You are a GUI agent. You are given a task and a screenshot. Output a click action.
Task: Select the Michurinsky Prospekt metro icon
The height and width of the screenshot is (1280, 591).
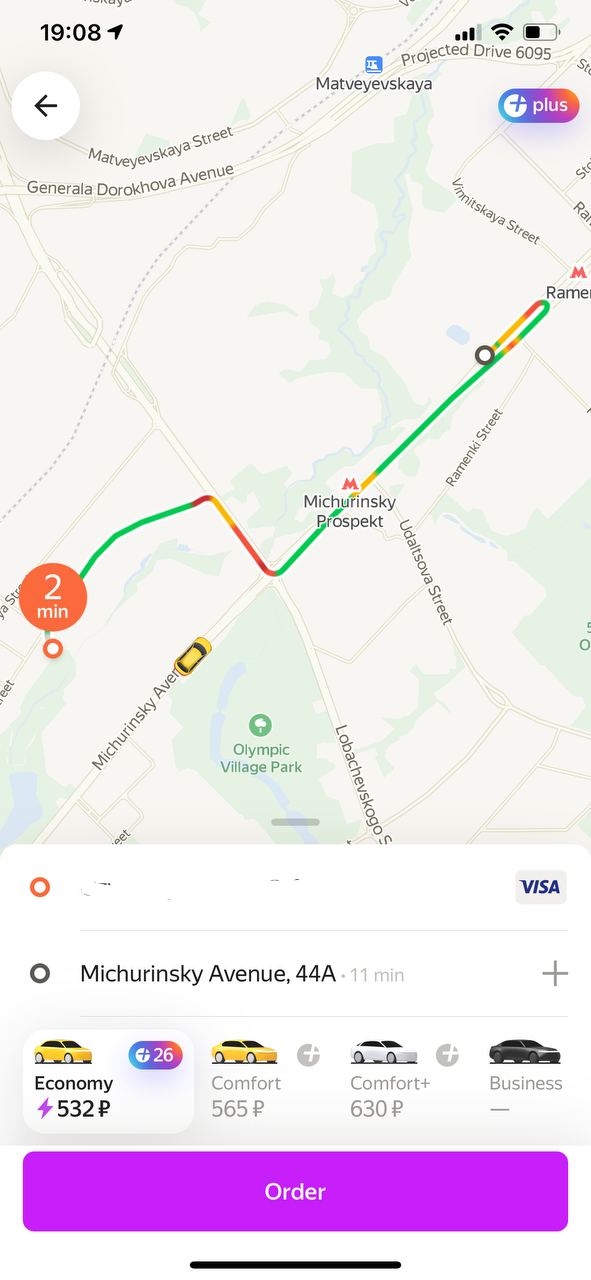click(350, 484)
